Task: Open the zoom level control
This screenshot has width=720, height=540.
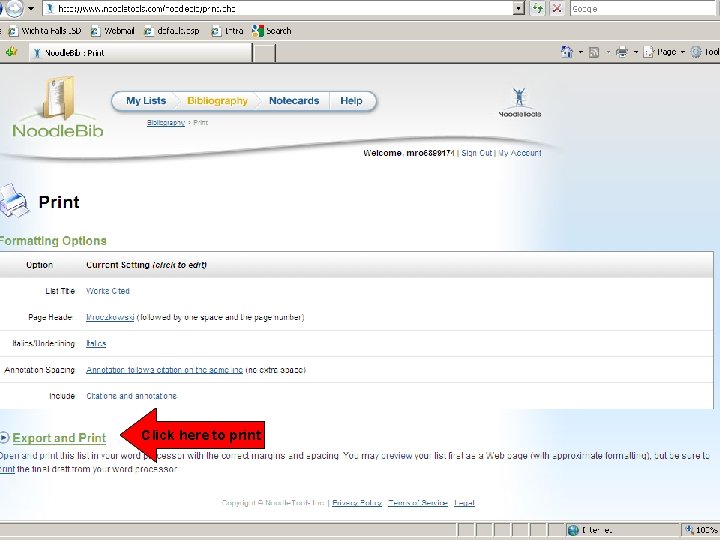Action: [x=701, y=530]
